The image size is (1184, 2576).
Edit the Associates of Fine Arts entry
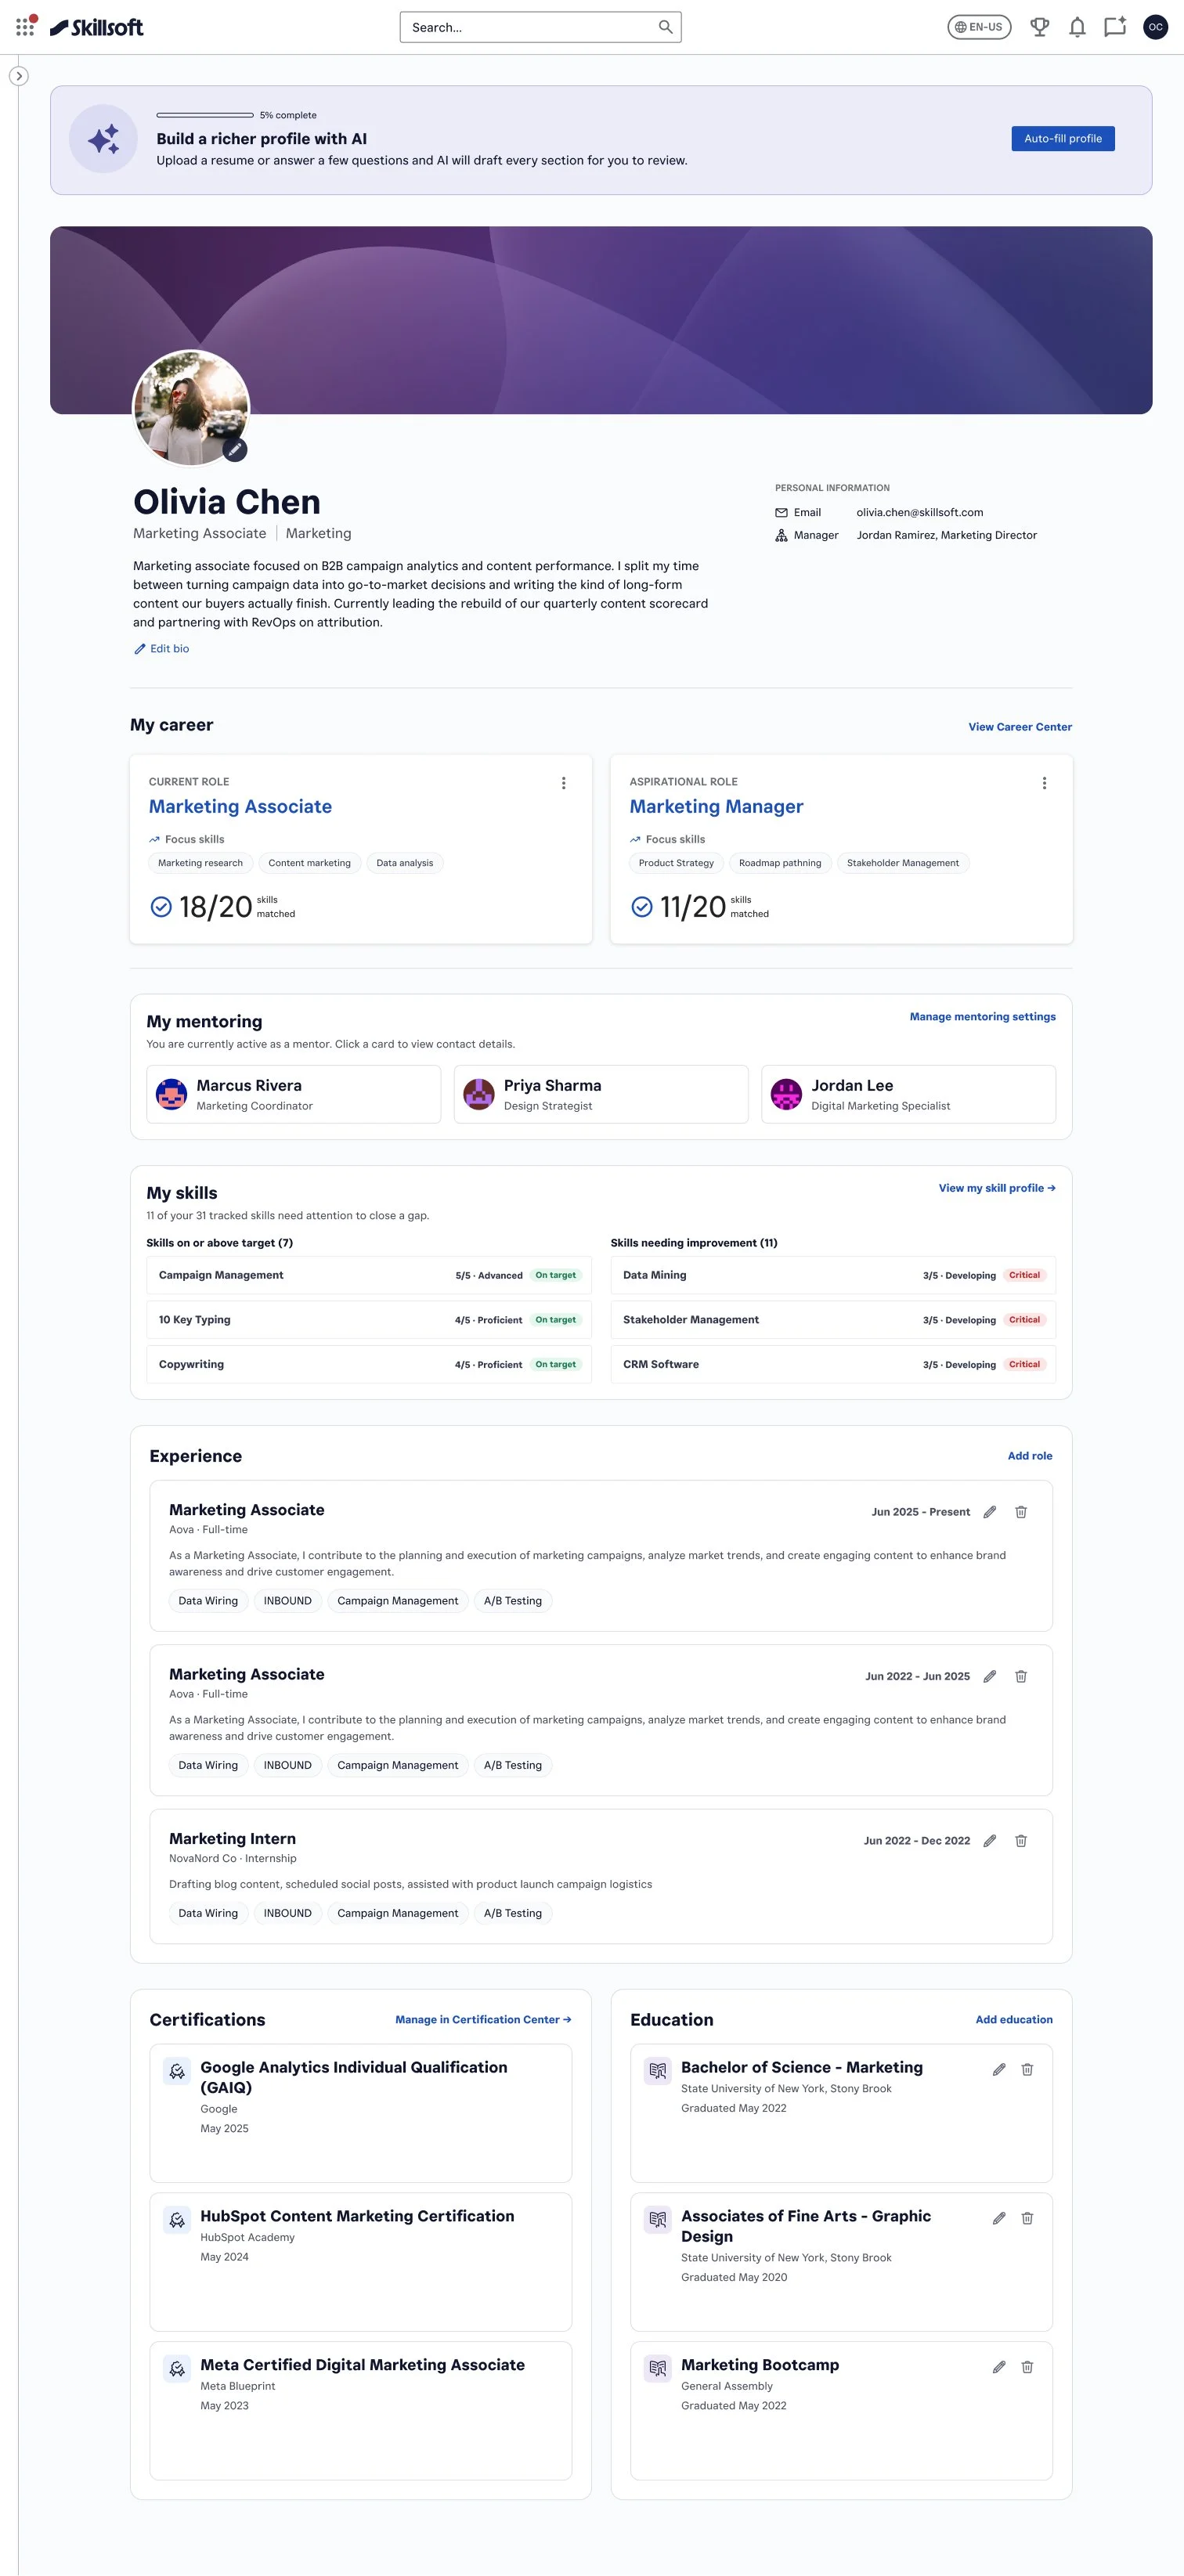[x=998, y=2218]
